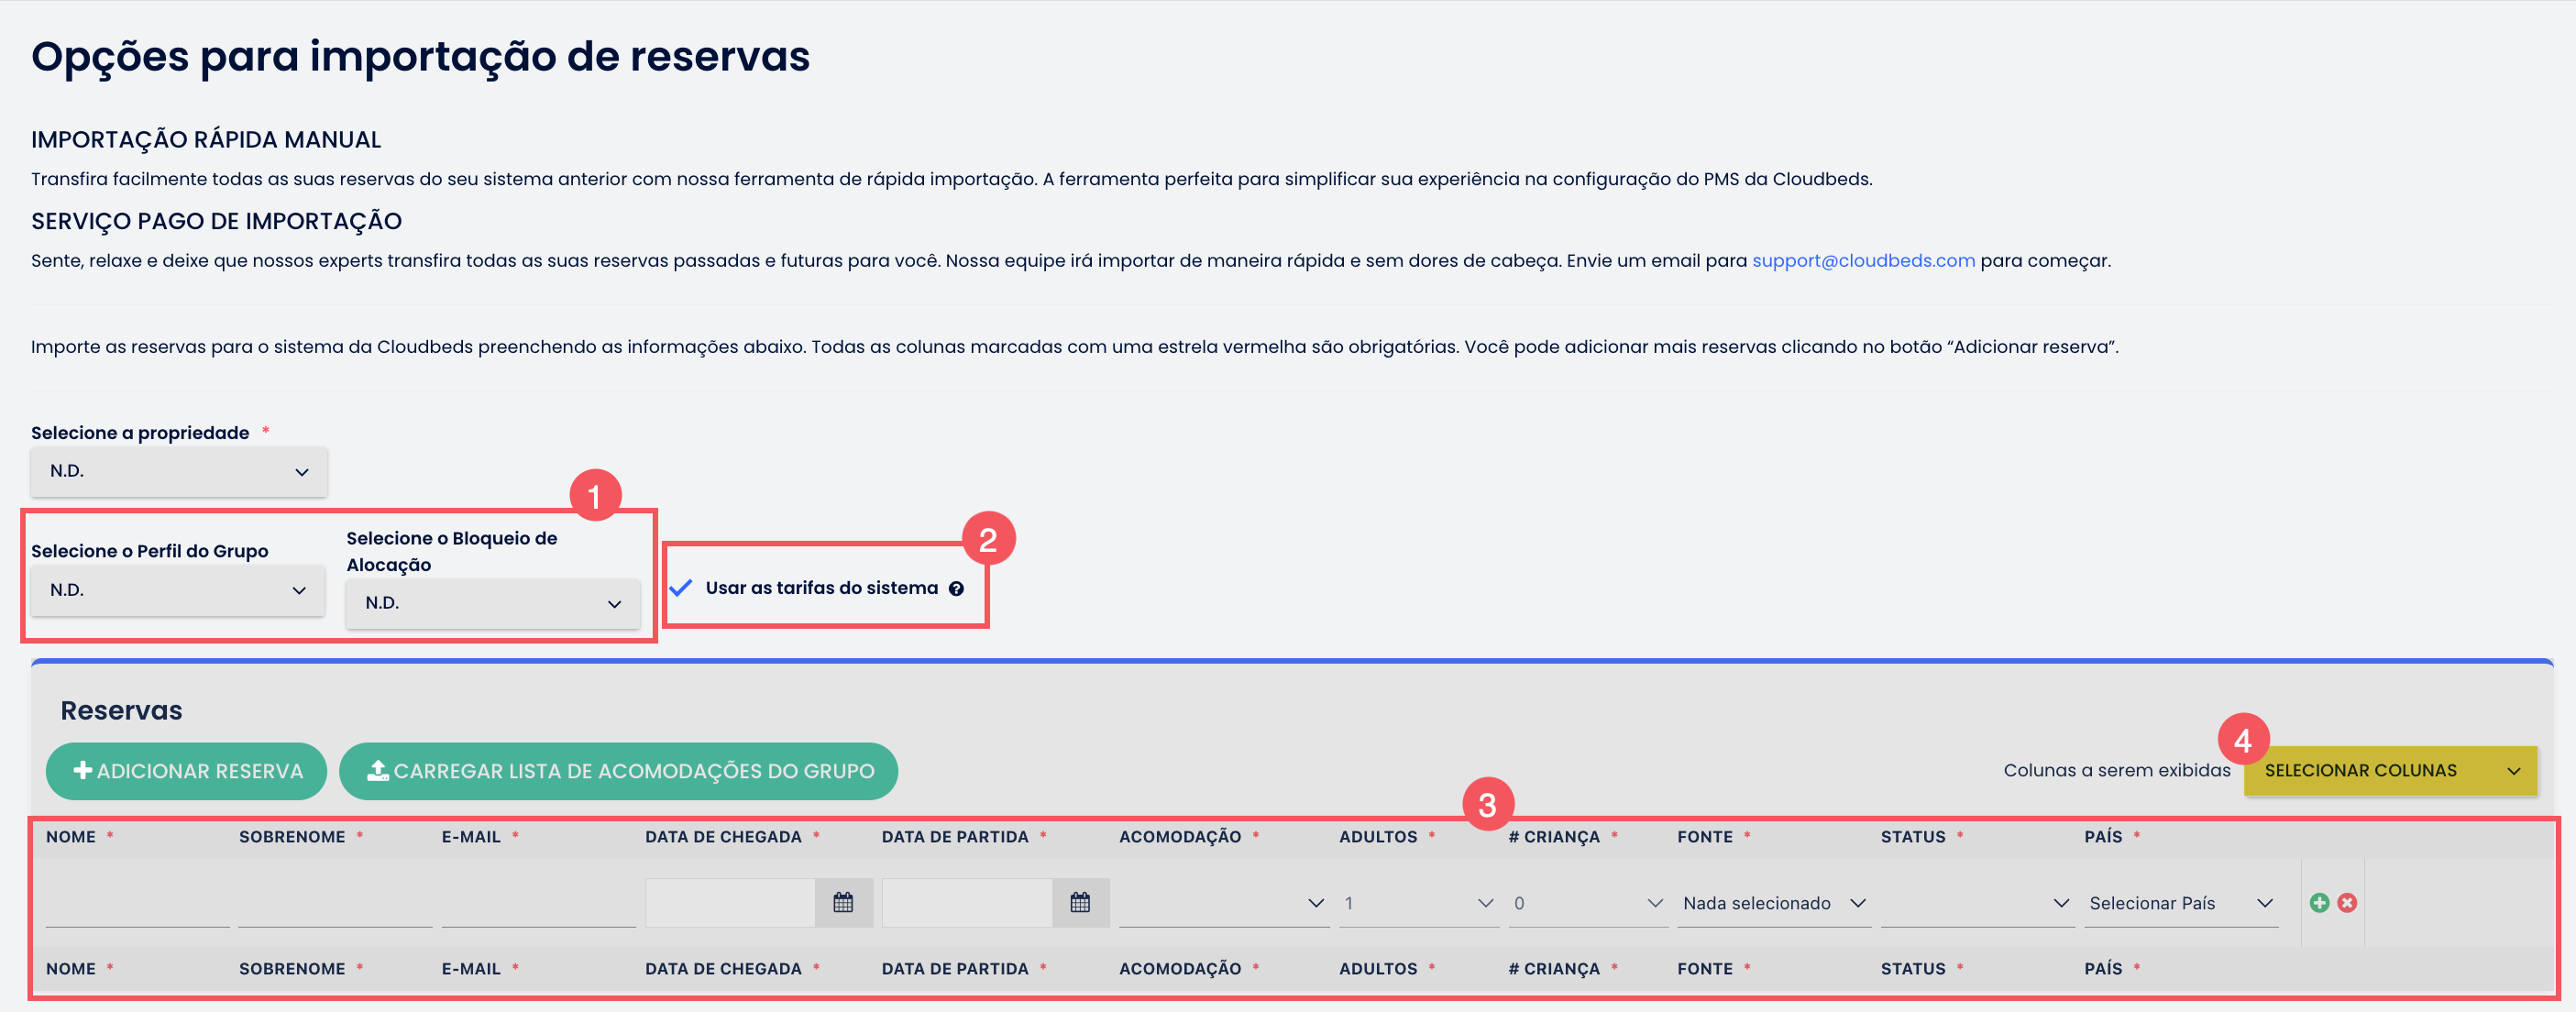2576x1012 pixels.
Task: Toggle Usar as tarifas do sistema checkbox
Action: tap(680, 588)
